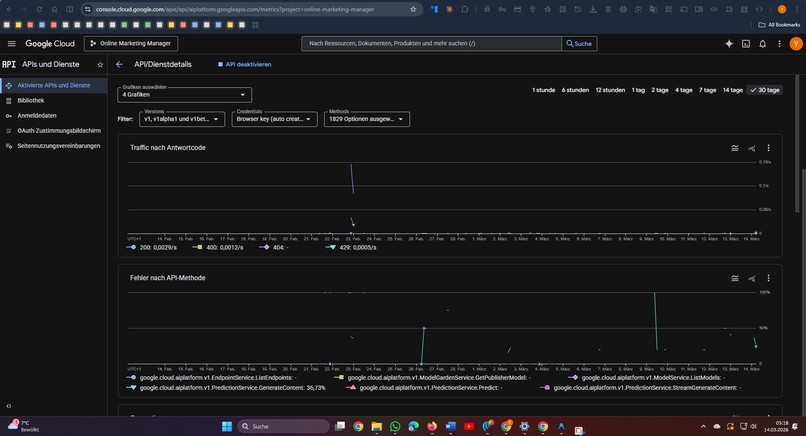Select the 7 tage time range
Screen dimensions: 806x436
[x=707, y=90]
